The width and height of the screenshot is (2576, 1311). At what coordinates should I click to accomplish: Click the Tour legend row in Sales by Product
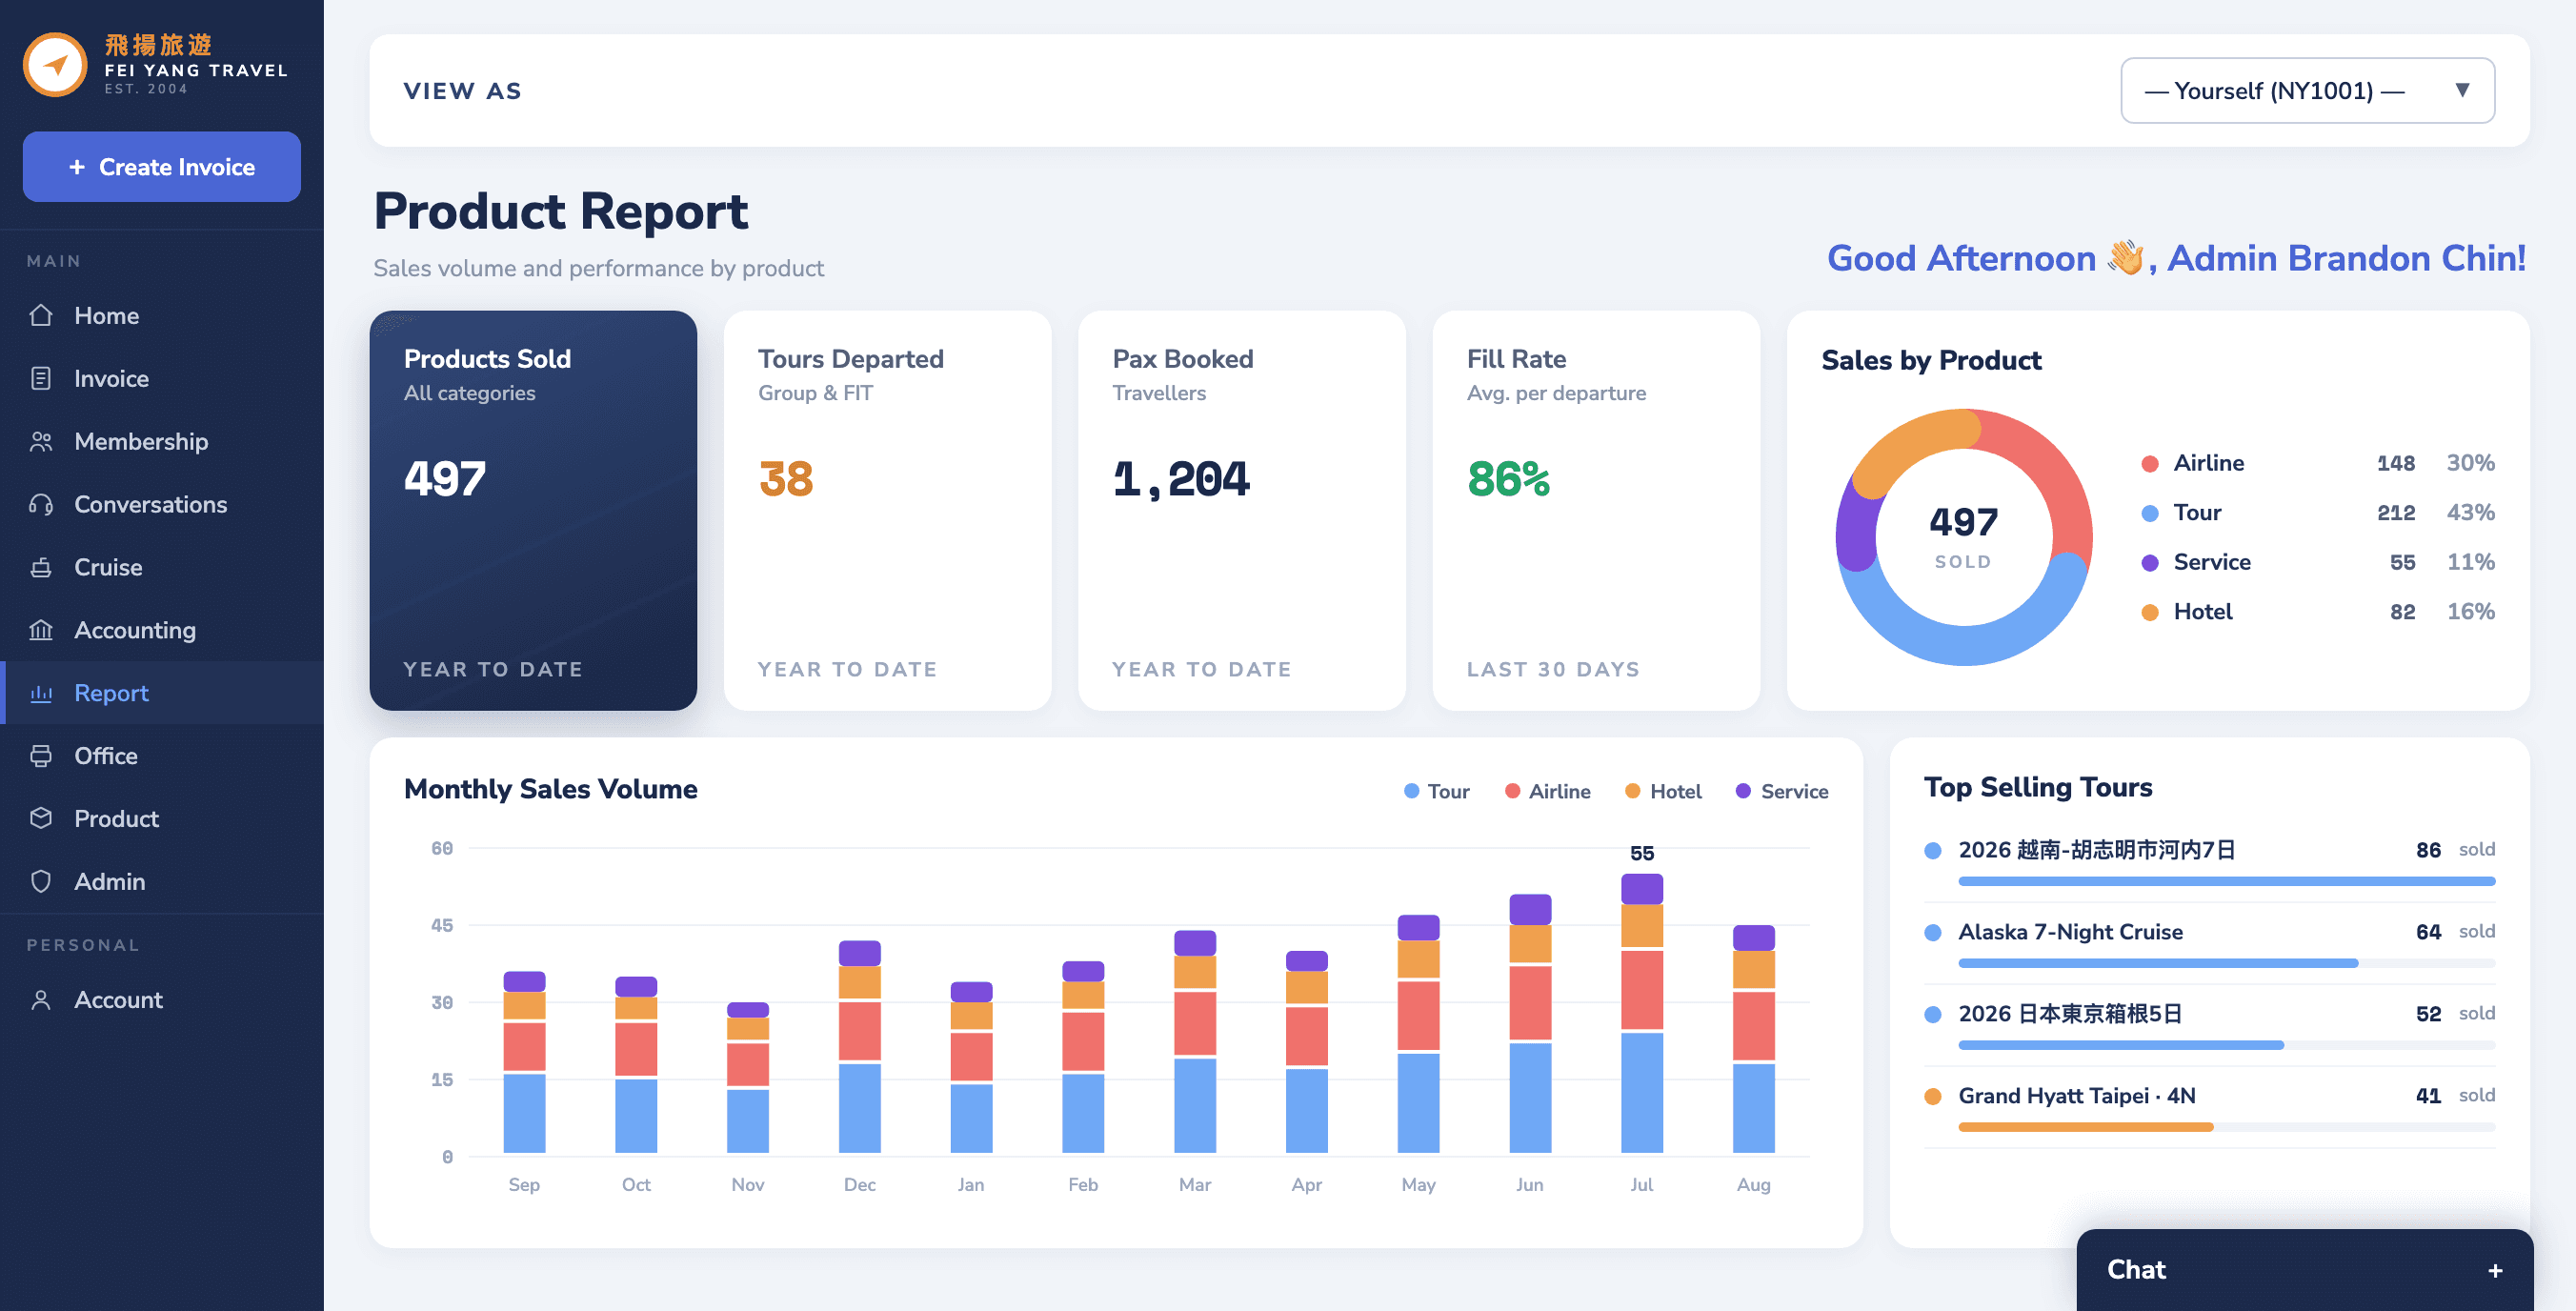click(x=2317, y=512)
